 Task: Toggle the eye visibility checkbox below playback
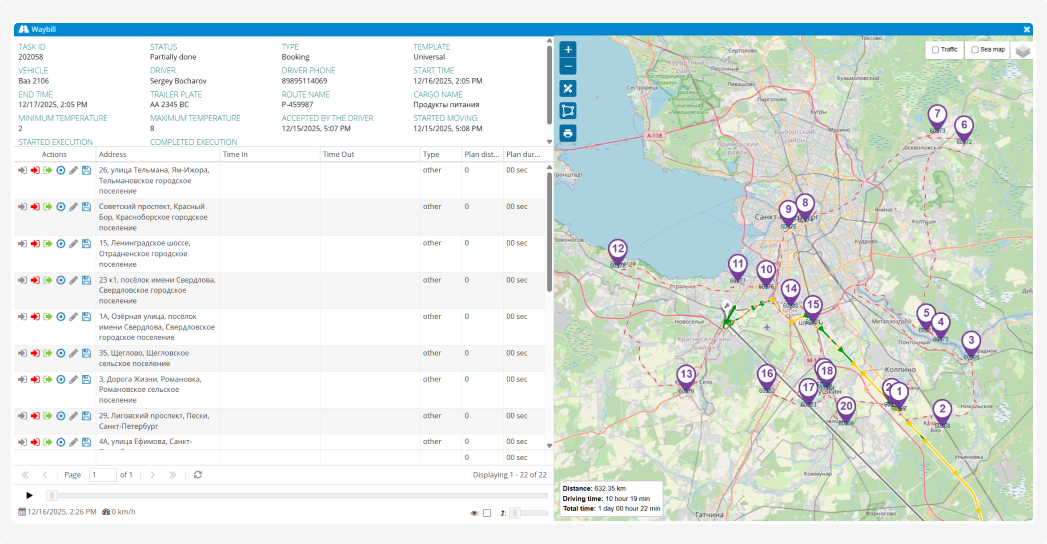(x=487, y=513)
